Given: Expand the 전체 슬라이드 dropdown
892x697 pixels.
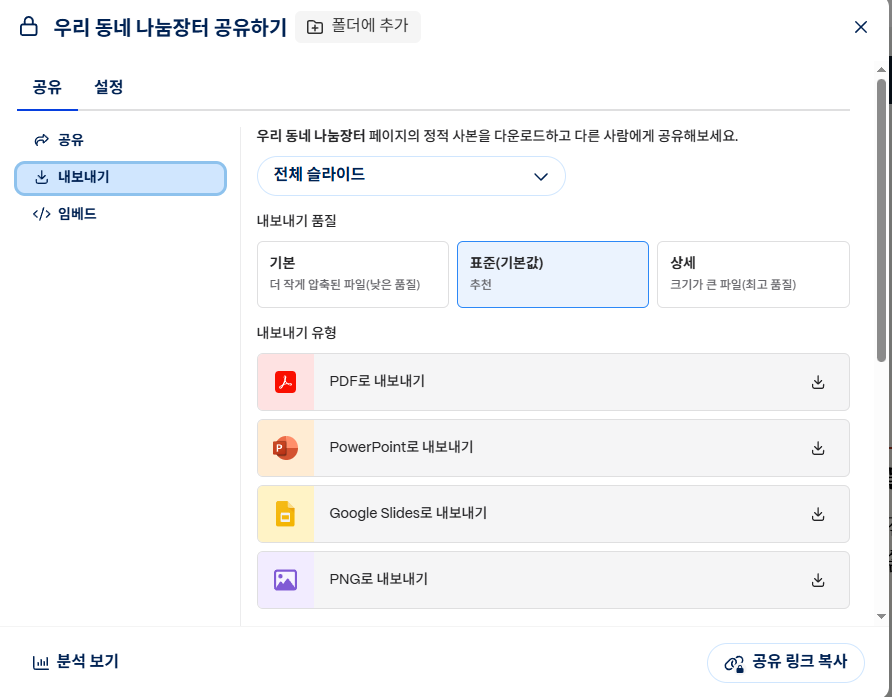Looking at the screenshot, I should (x=411, y=176).
